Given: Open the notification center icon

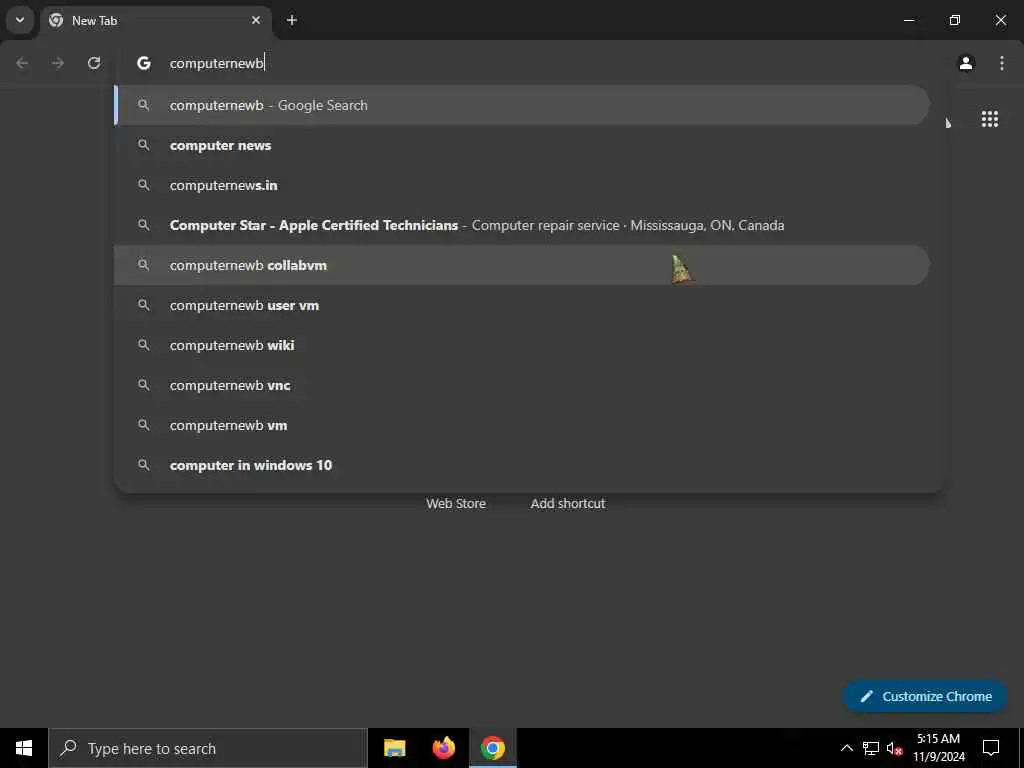Looking at the screenshot, I should coord(991,748).
